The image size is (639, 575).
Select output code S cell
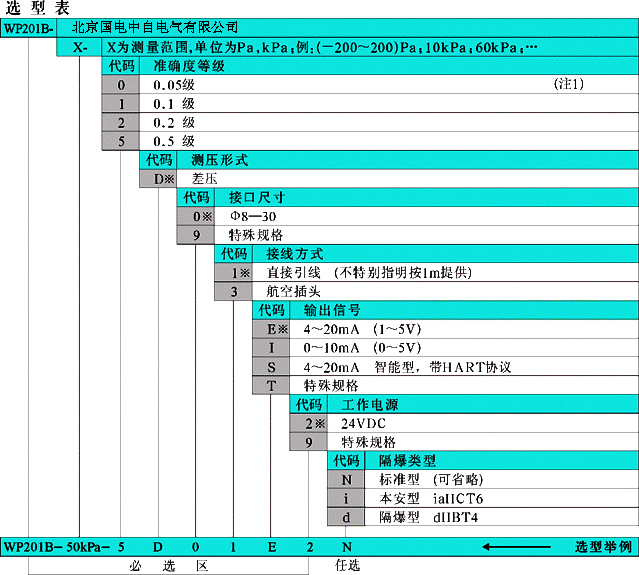(271, 367)
